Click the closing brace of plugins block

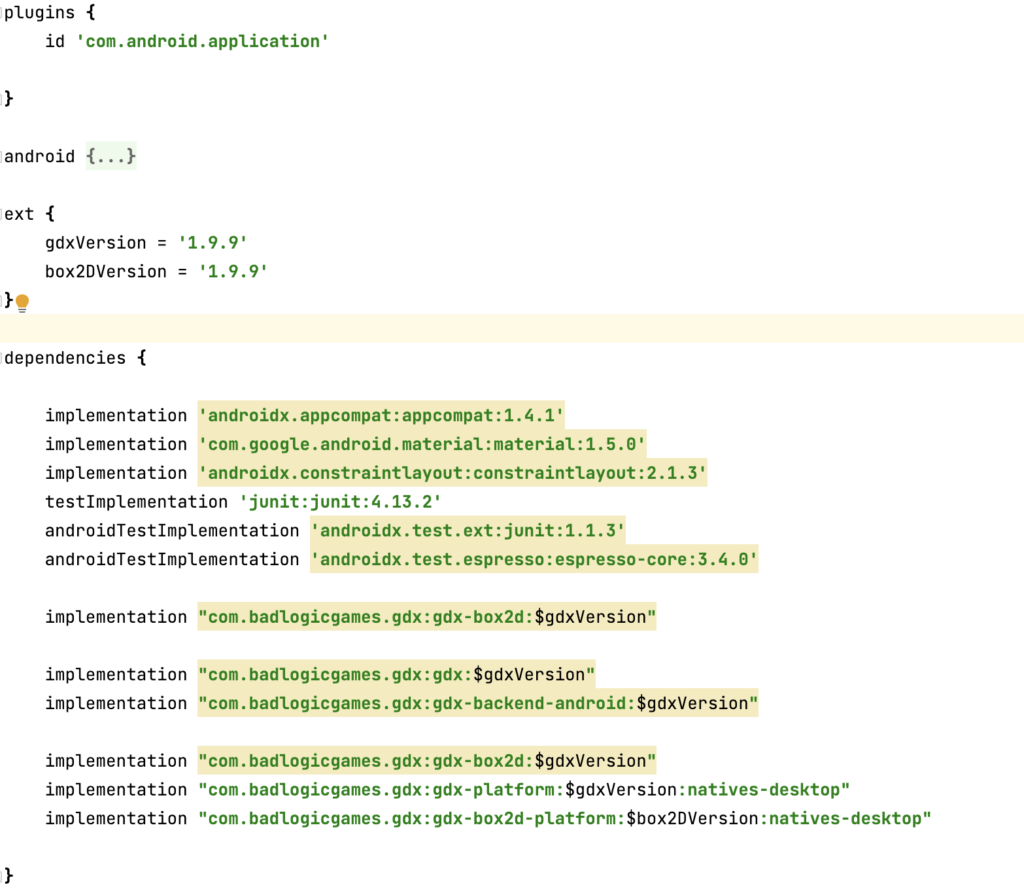[x=8, y=99]
